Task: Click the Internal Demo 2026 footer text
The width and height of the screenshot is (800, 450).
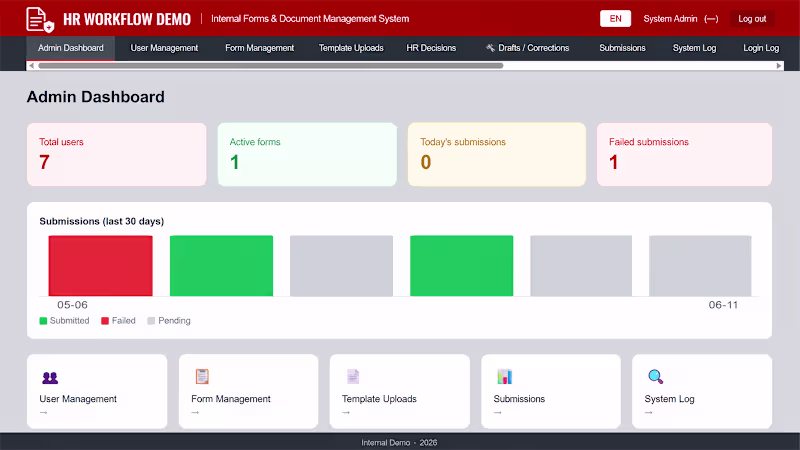Action: click(x=399, y=443)
